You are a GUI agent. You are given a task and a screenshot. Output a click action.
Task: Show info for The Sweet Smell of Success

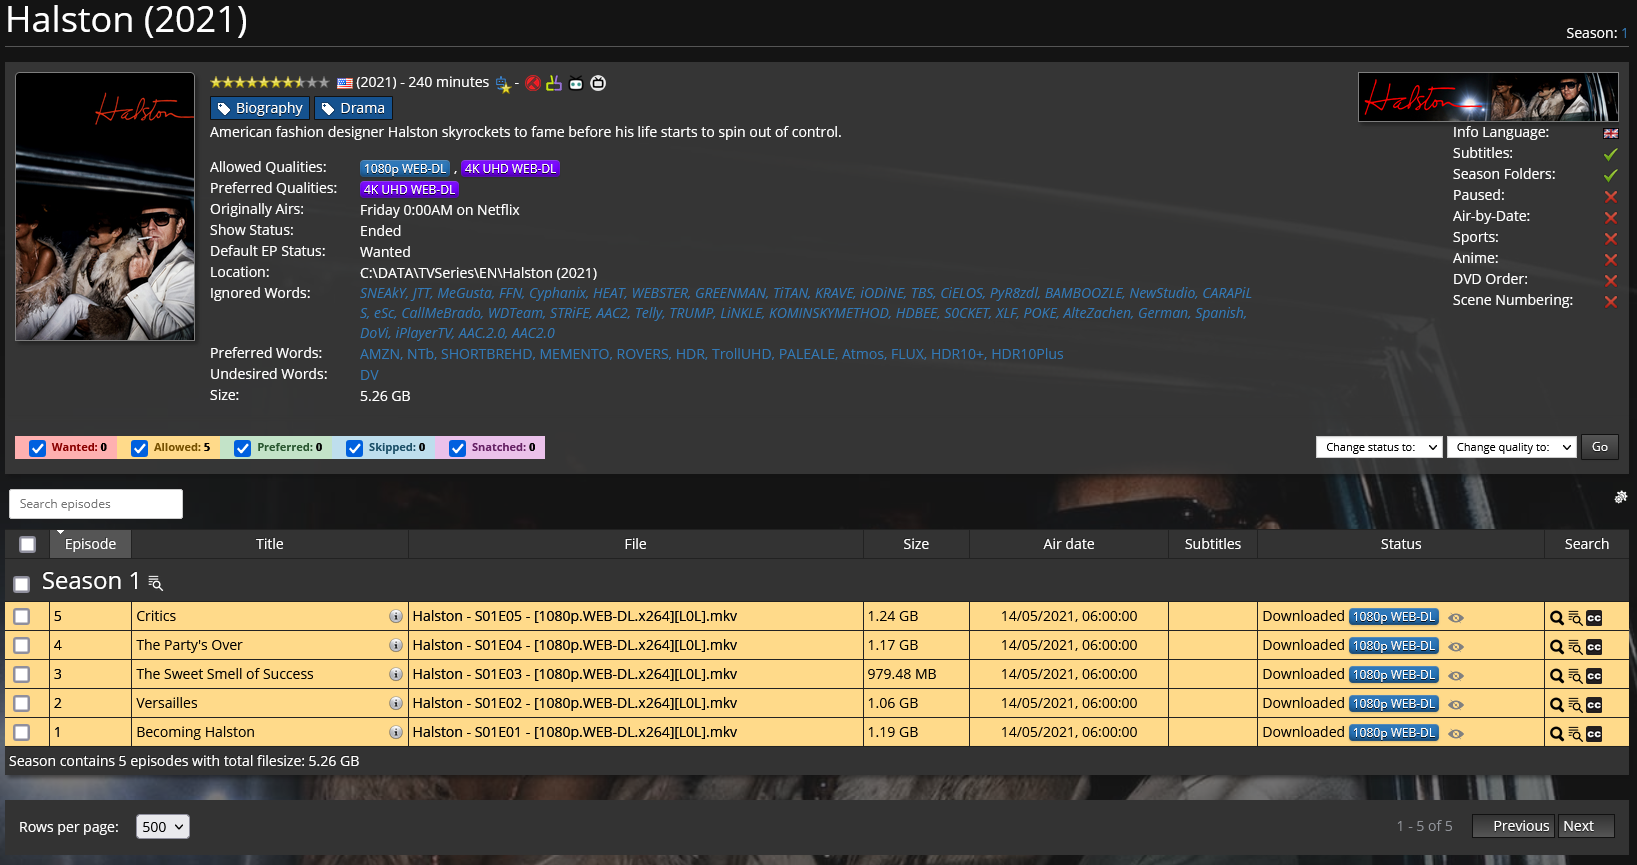pyautogui.click(x=396, y=675)
